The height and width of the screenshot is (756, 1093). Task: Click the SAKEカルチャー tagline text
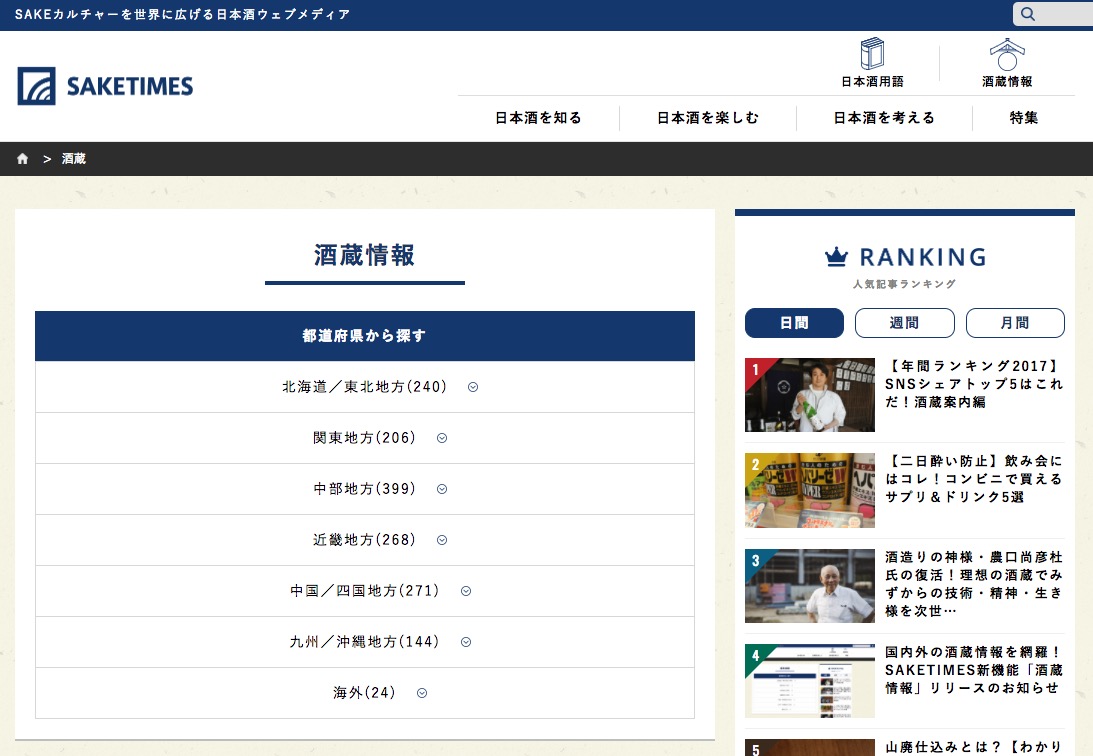[183, 15]
